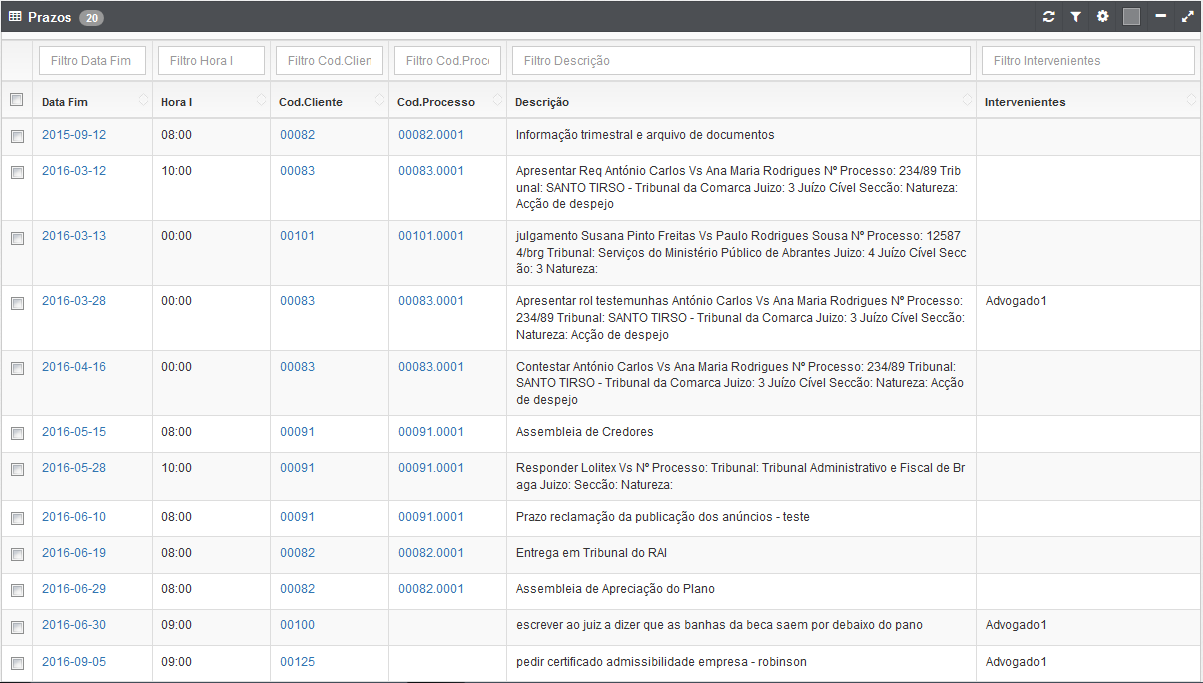1203x683 pixels.
Task: Sort by Cod.Processo using its sort arrows
Action: pyautogui.click(x=498, y=101)
